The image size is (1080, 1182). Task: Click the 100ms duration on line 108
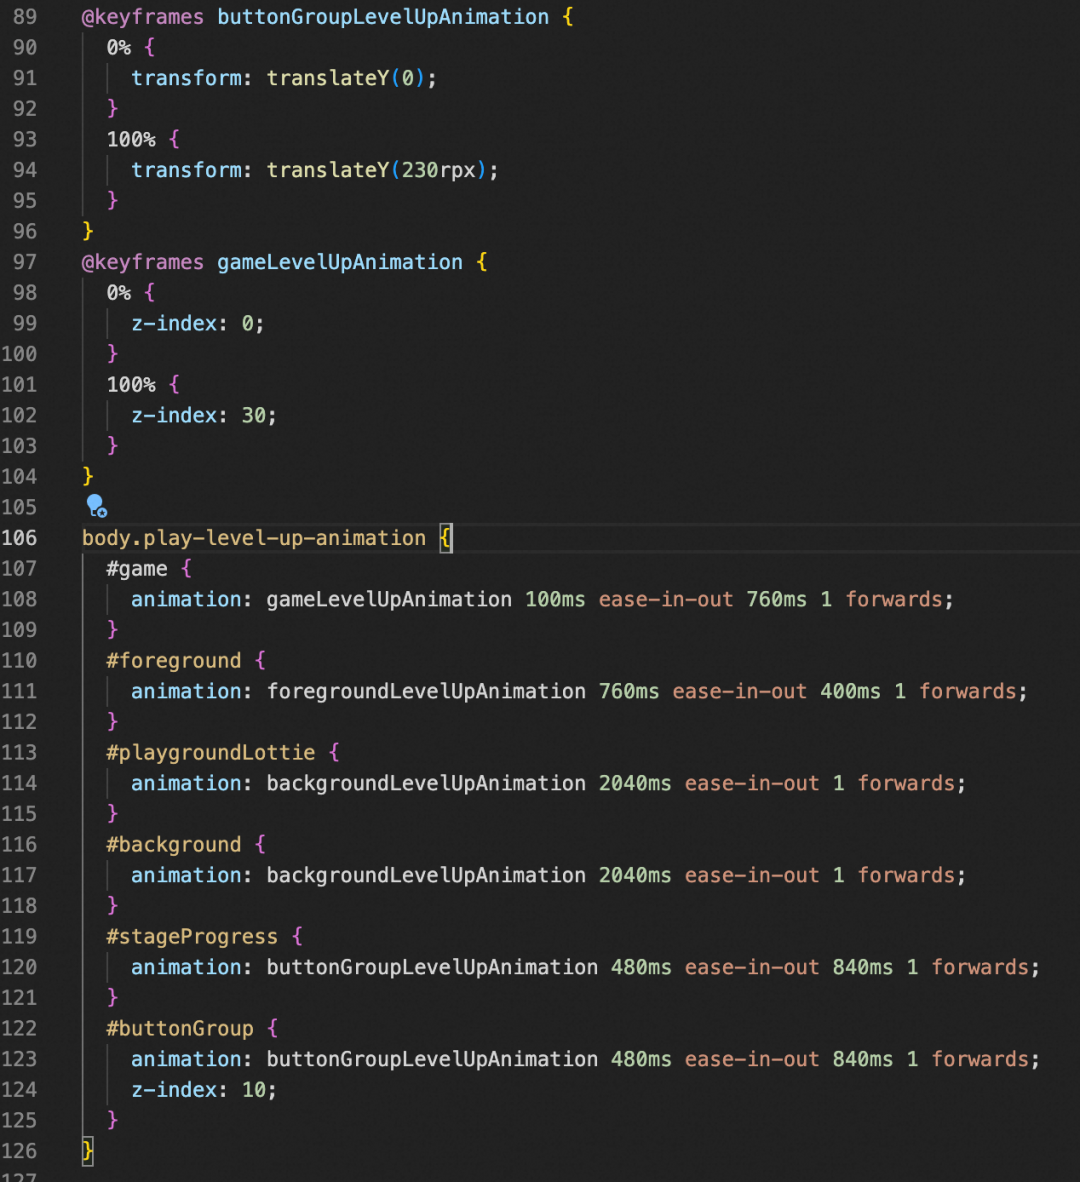[x=555, y=599]
